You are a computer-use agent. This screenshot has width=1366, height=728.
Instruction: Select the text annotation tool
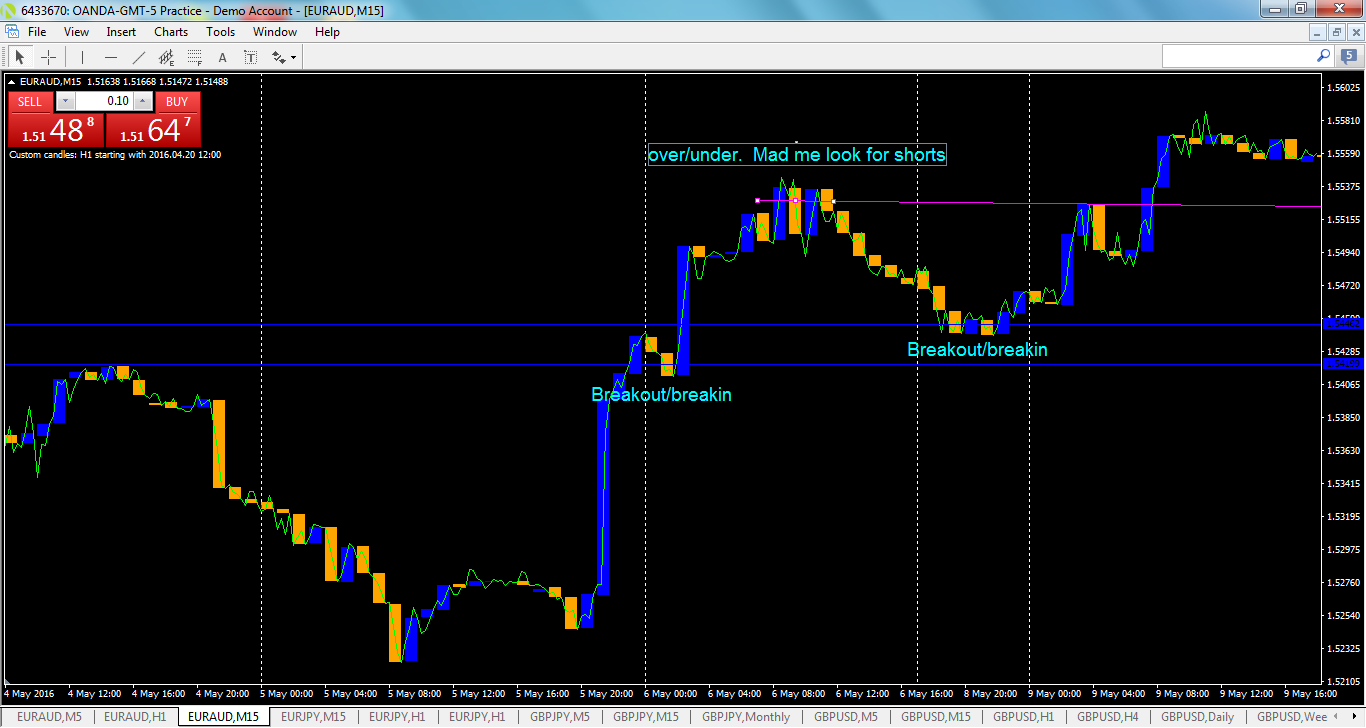point(223,57)
